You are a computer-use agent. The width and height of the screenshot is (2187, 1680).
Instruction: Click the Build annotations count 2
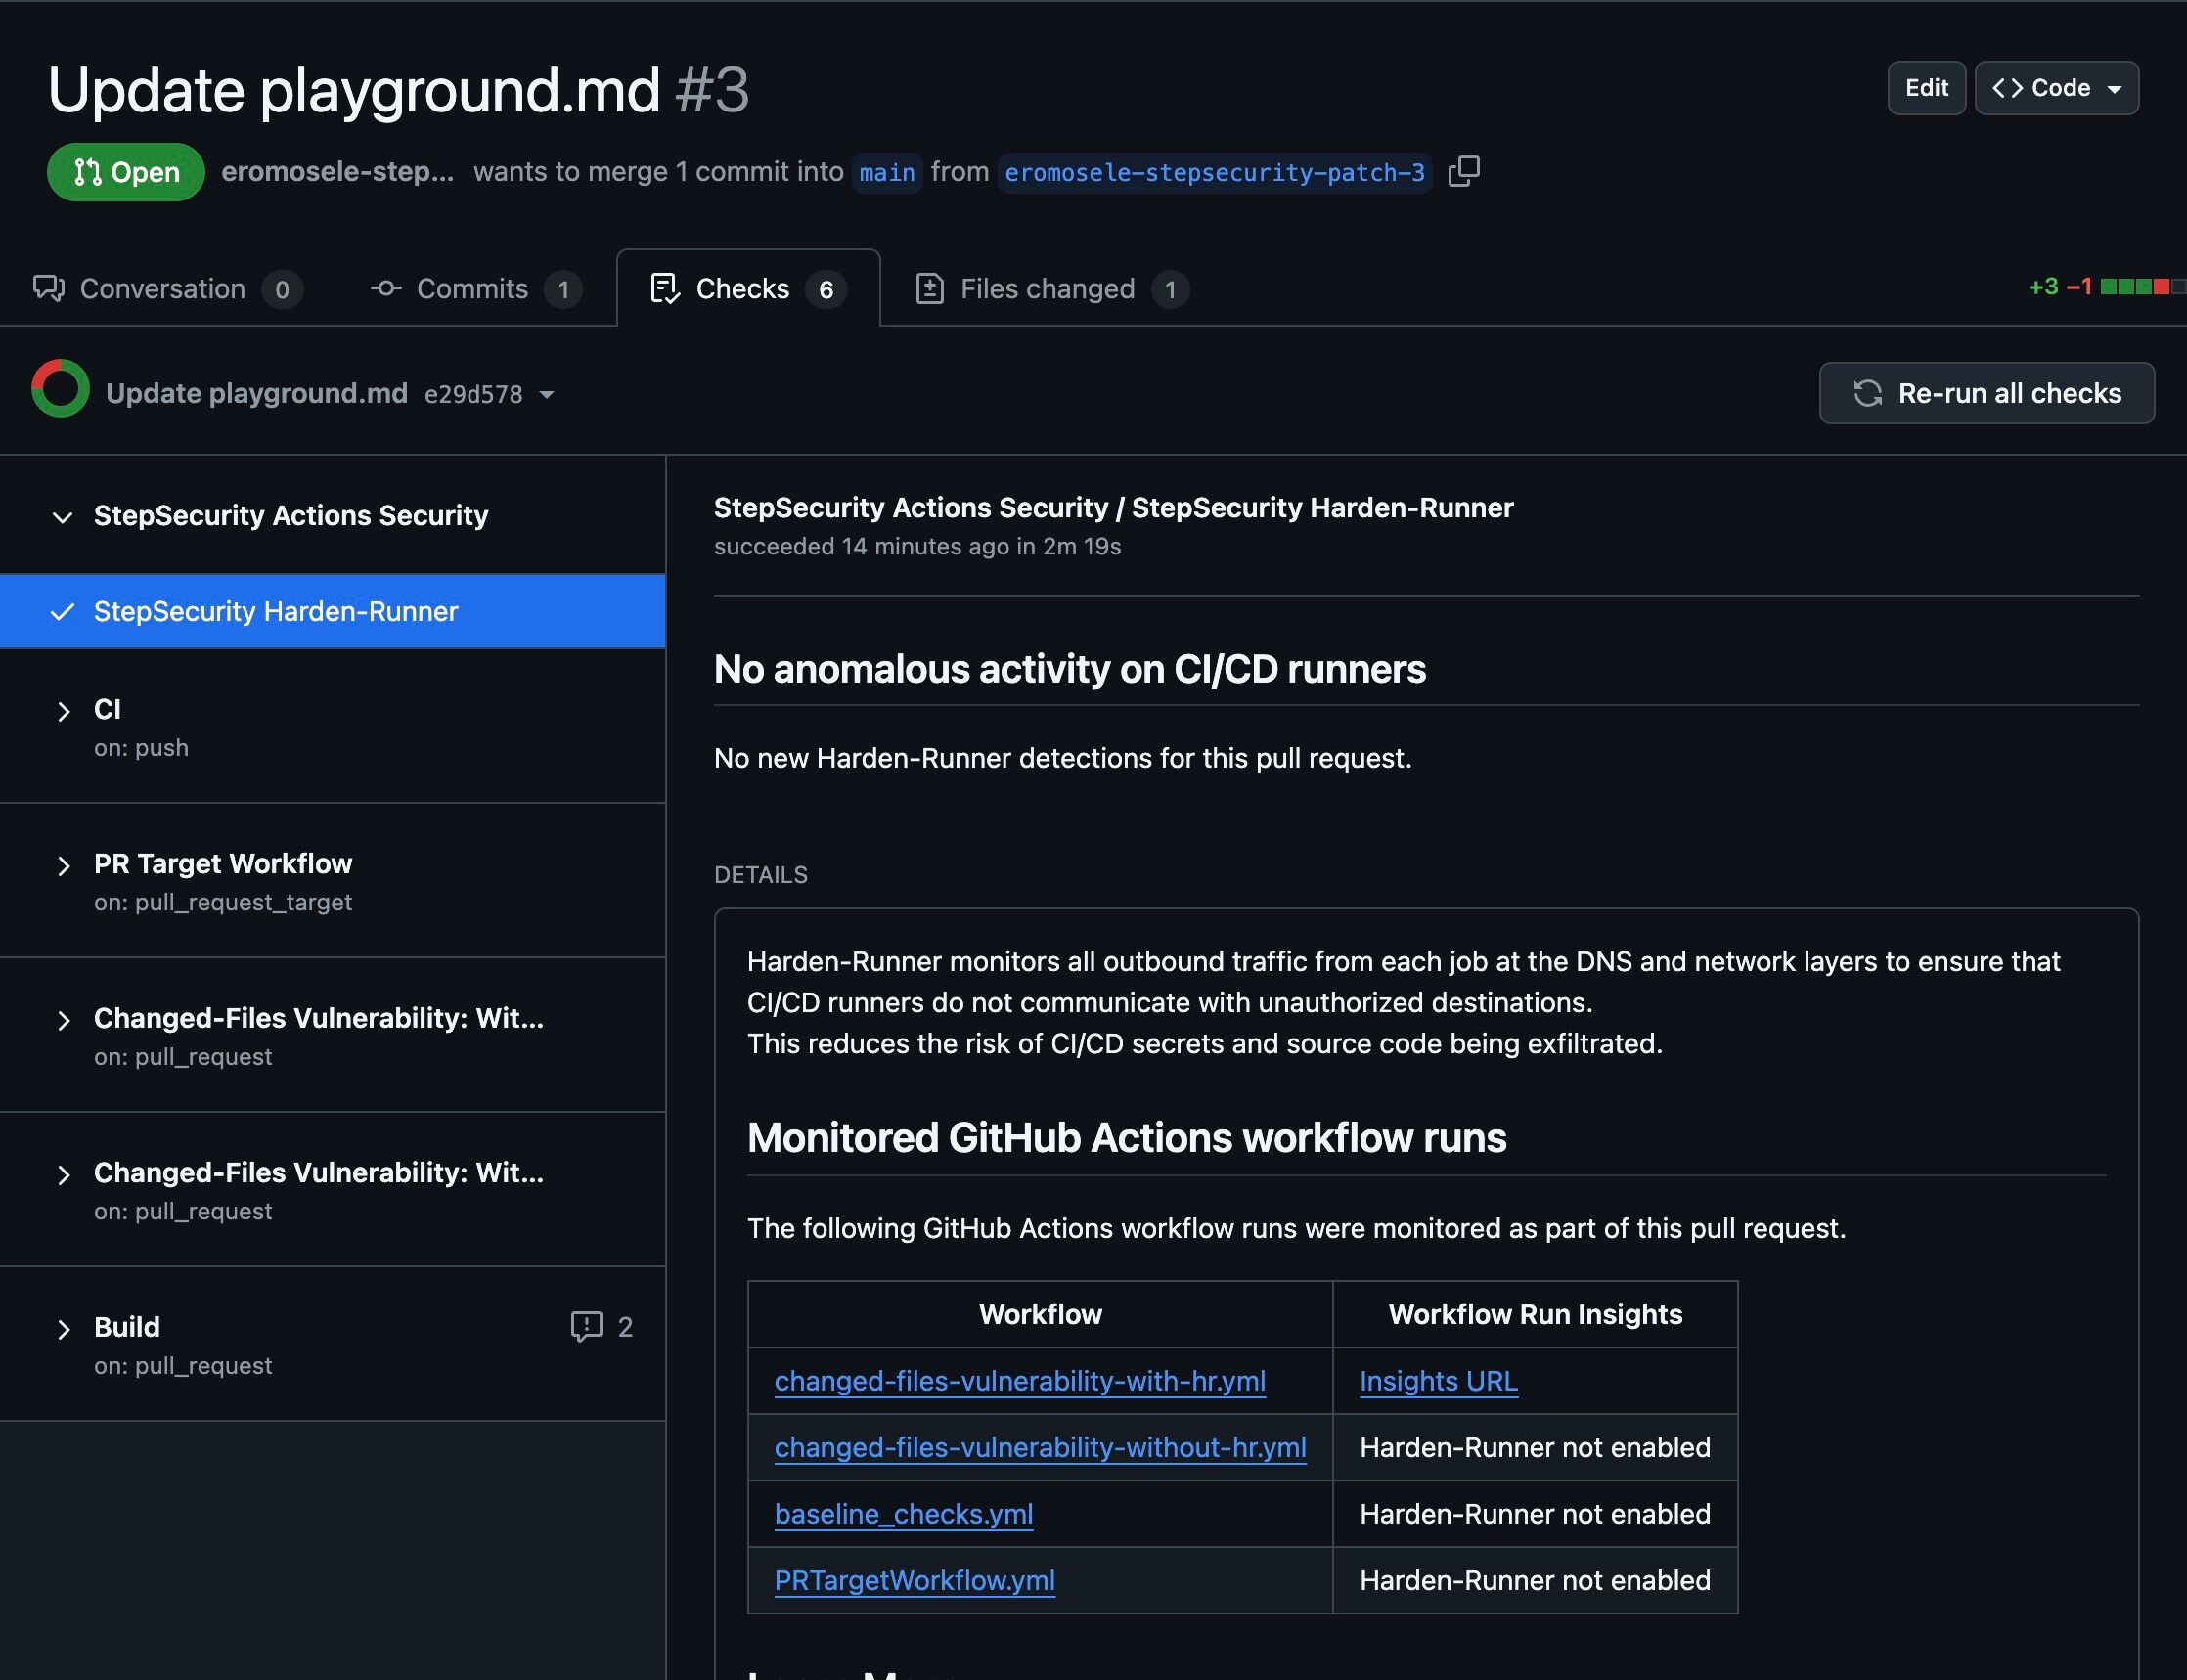pyautogui.click(x=625, y=1327)
